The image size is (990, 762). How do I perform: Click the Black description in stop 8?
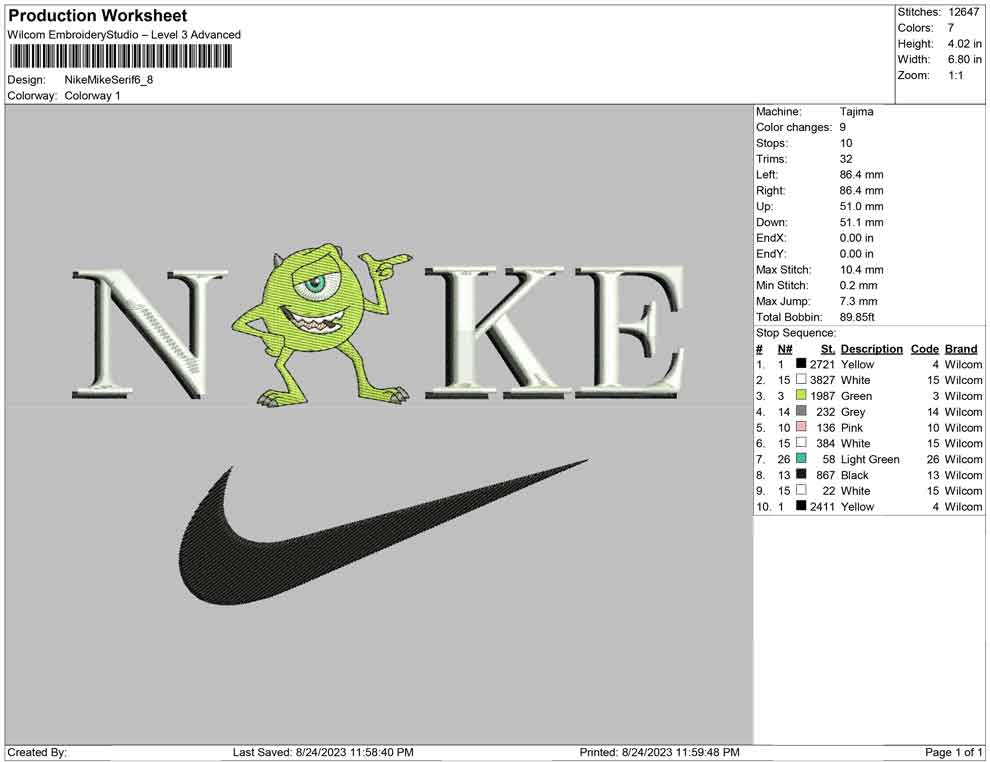click(x=855, y=475)
